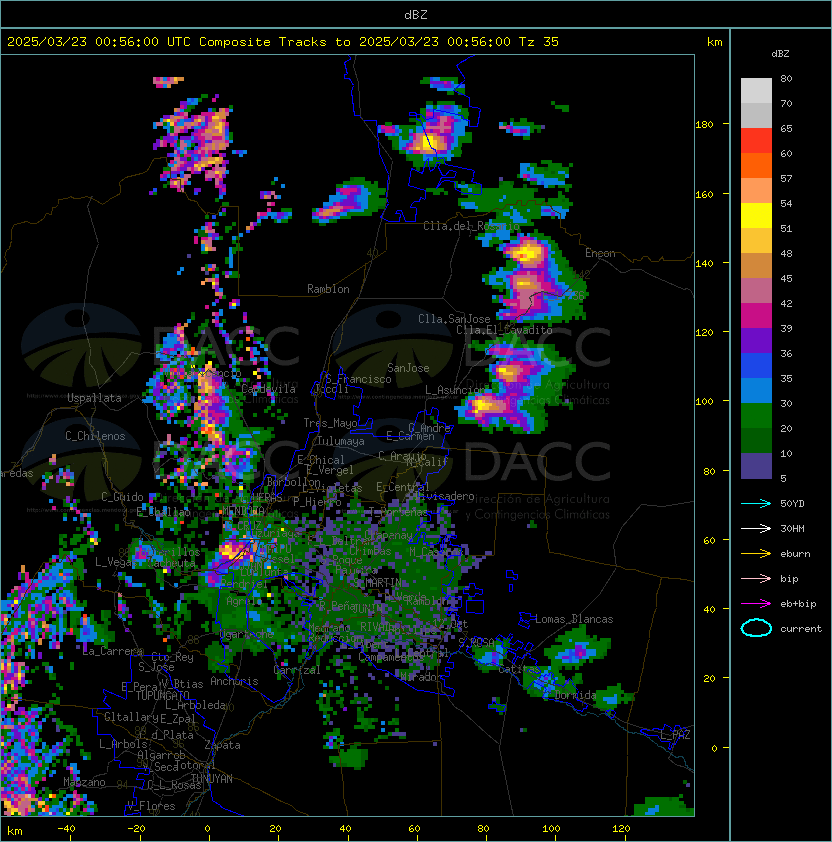
Task: Click the pink bip arrow in legend
Action: pyautogui.click(x=756, y=579)
